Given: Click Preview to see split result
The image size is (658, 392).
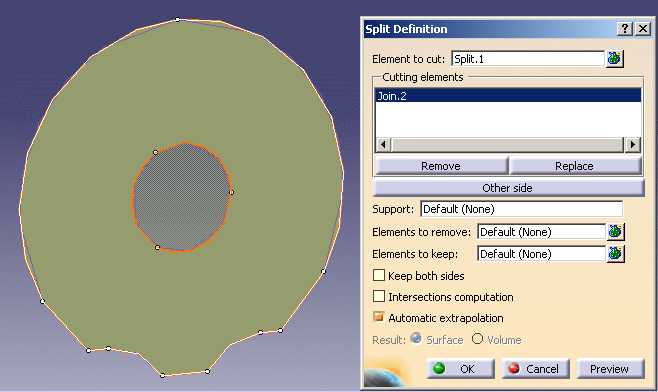Looking at the screenshot, I should point(610,368).
